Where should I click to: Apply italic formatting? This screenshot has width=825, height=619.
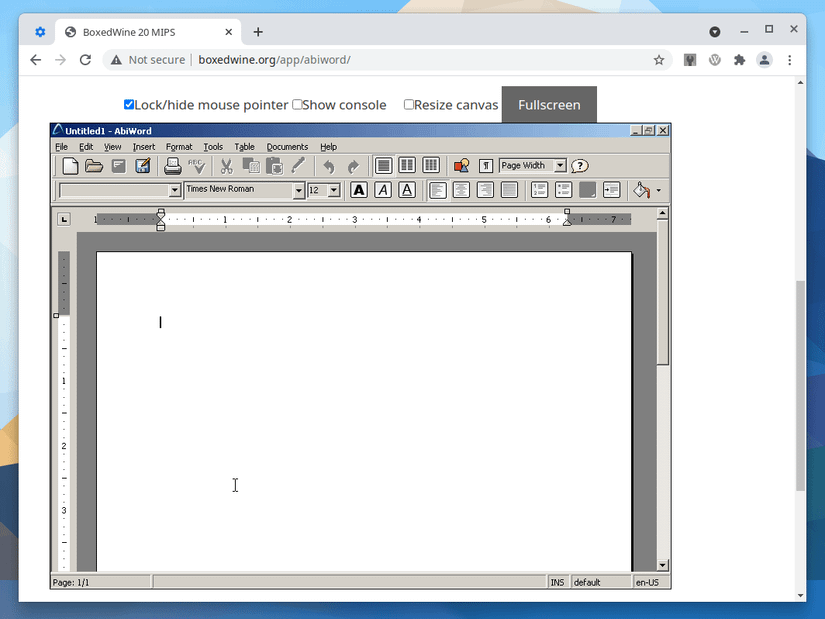click(383, 190)
